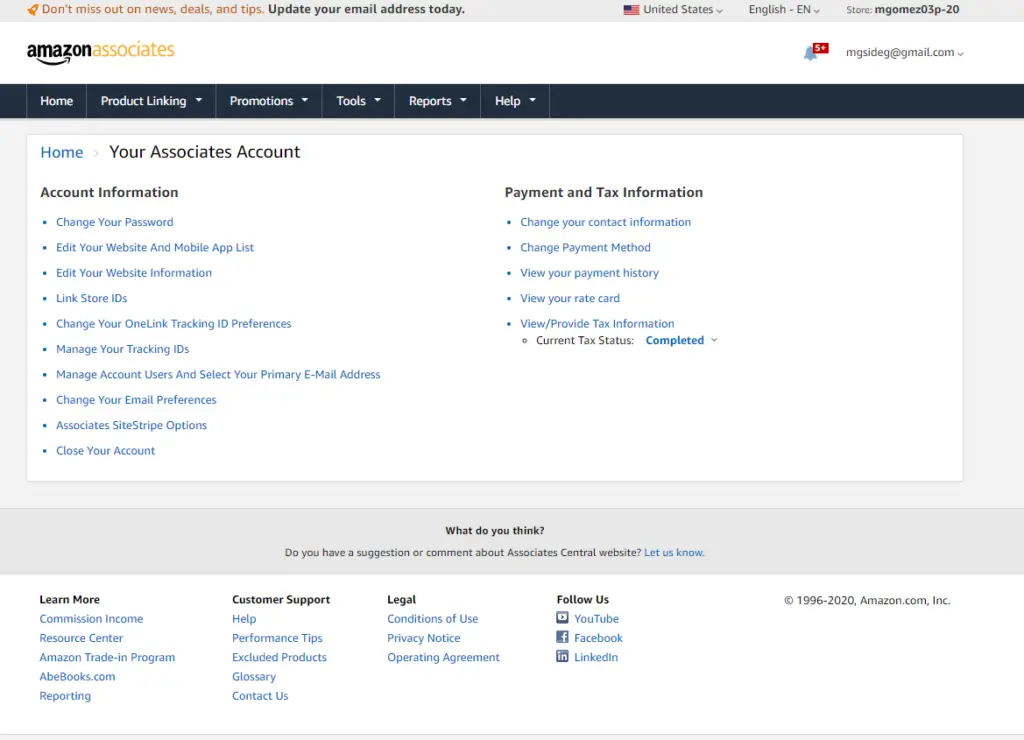Screen dimensions: 1024x740
Task: Click the United States flag icon
Action: coord(631,10)
